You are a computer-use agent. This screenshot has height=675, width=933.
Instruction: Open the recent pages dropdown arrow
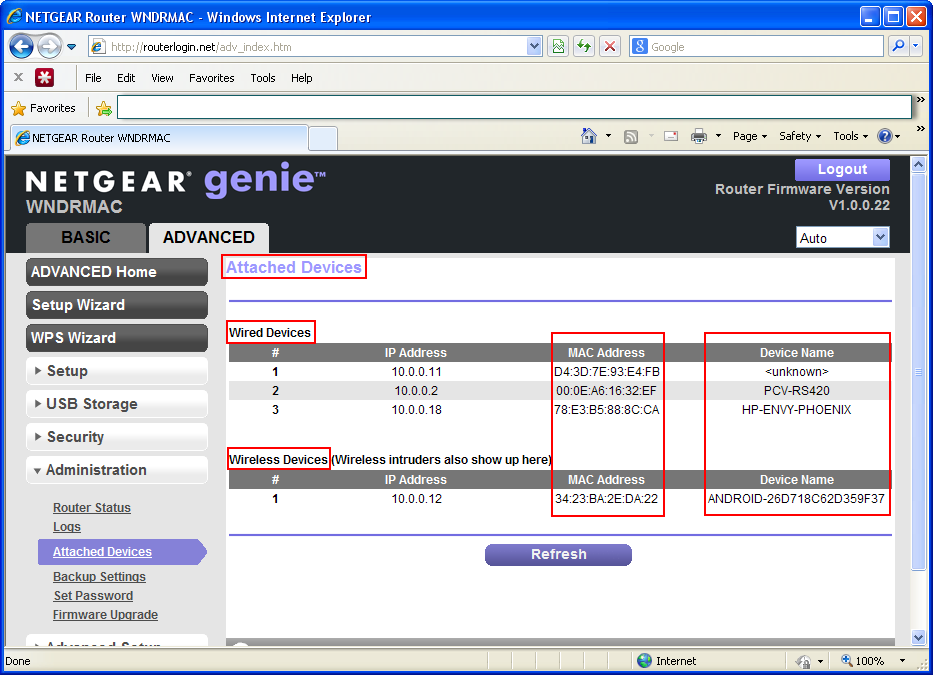click(x=71, y=46)
